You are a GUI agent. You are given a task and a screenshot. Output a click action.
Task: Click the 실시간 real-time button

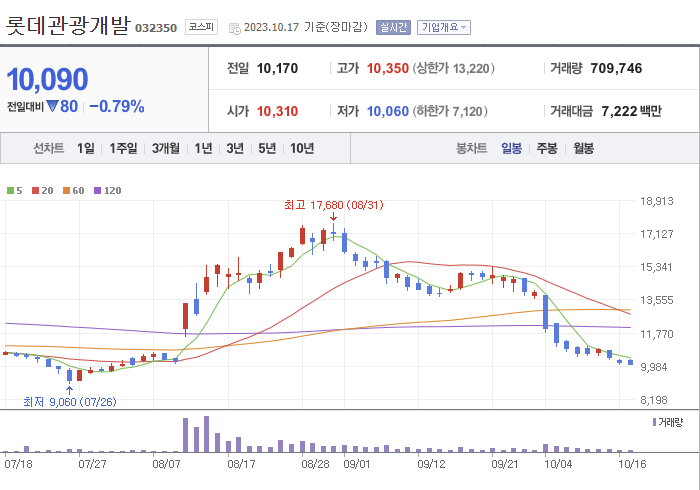coord(393,27)
